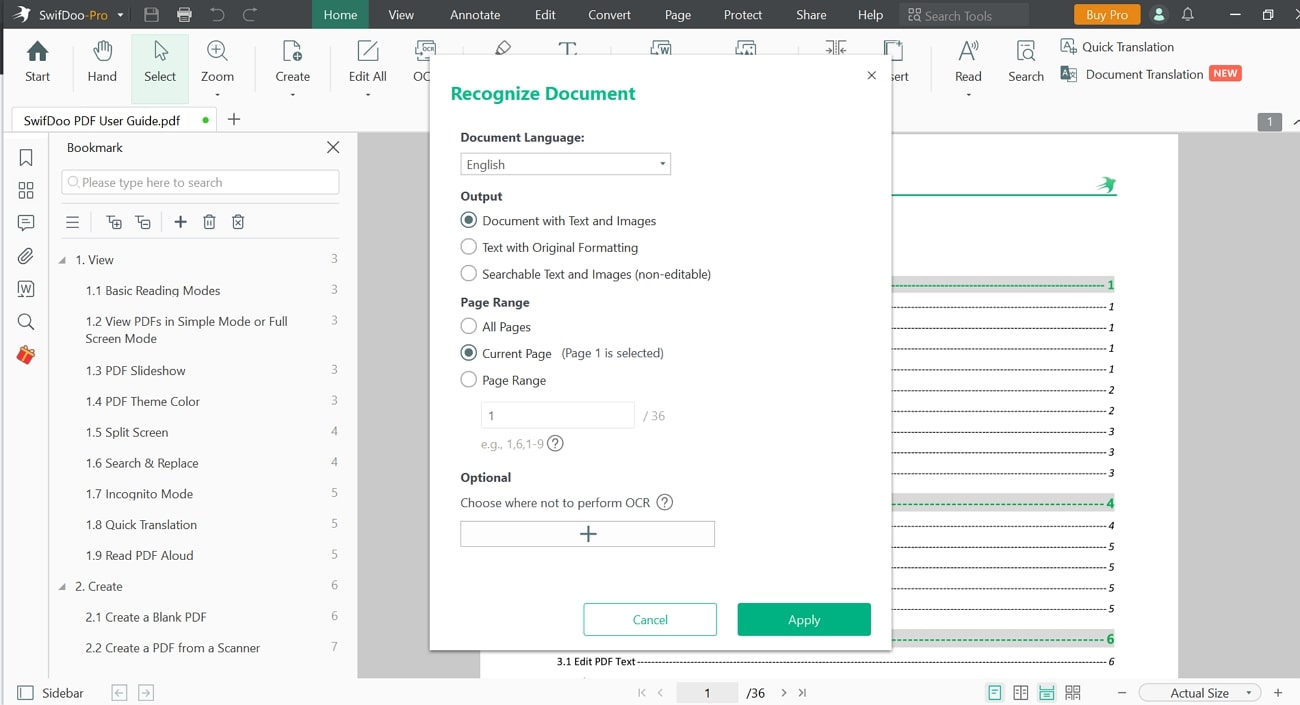Click the gift promotion icon in sidebar

(x=26, y=354)
